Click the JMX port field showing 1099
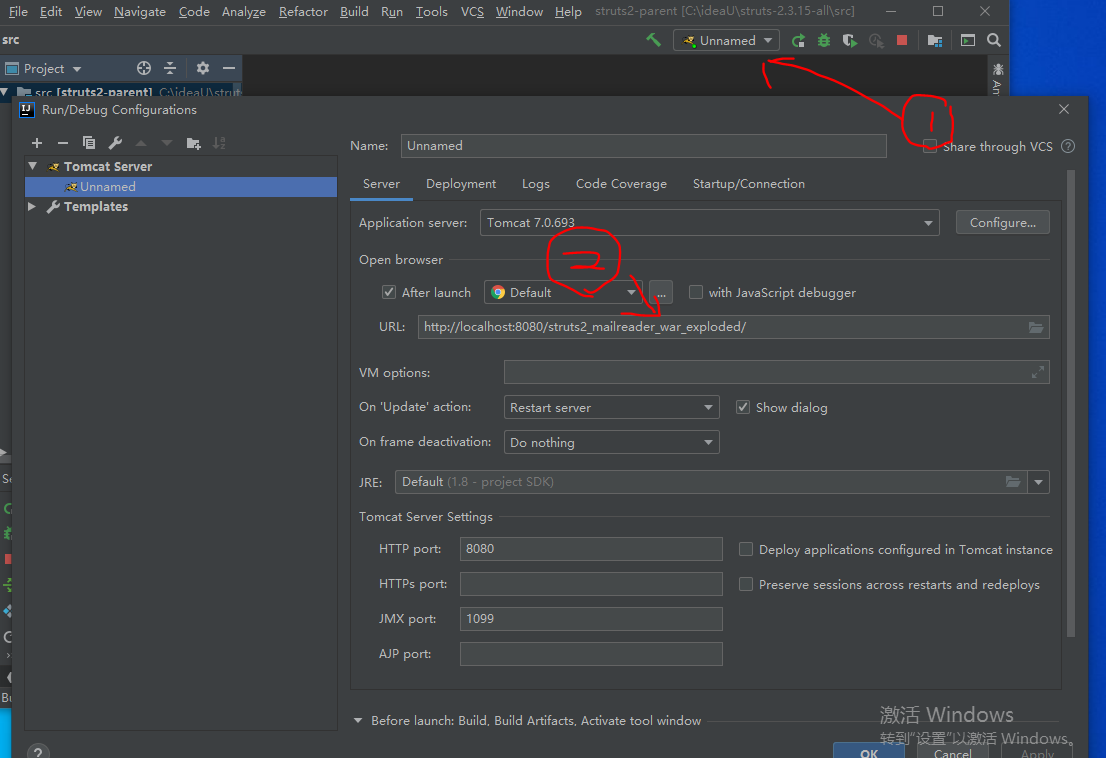This screenshot has width=1106, height=758. click(591, 618)
